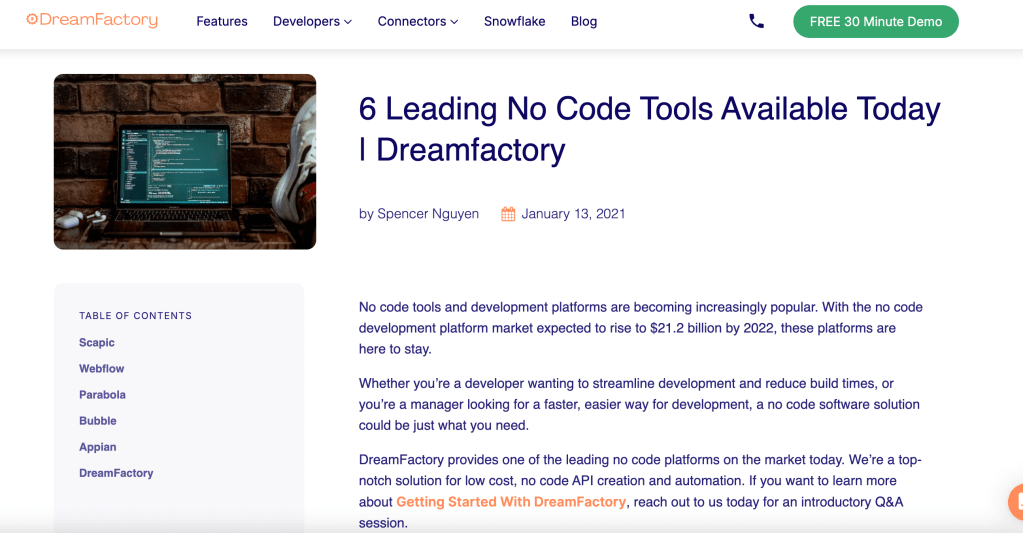
Task: Click the orange chat widget icon
Action: coord(1015,500)
